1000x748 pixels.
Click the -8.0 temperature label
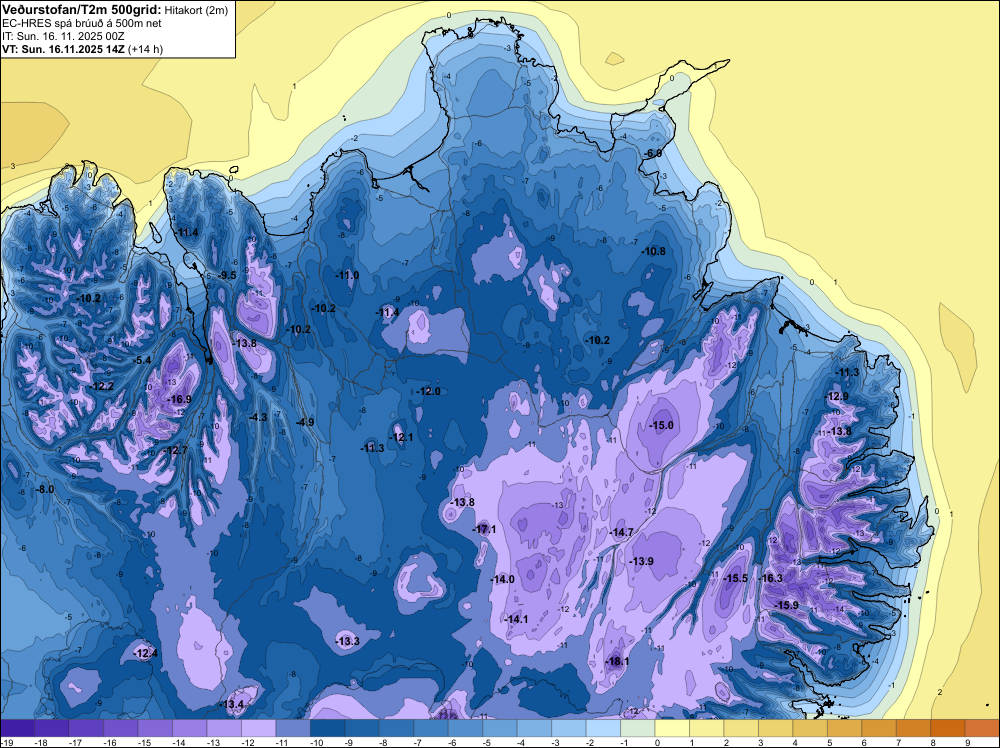[44, 489]
